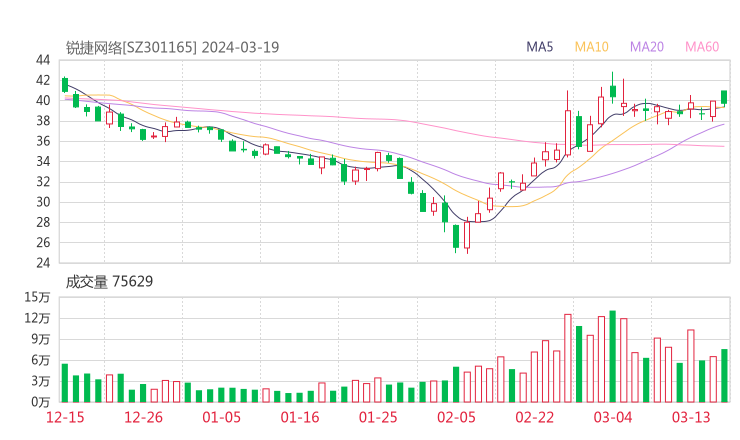
Task: Click the 6万 volume axis label
Action: click(x=41, y=360)
